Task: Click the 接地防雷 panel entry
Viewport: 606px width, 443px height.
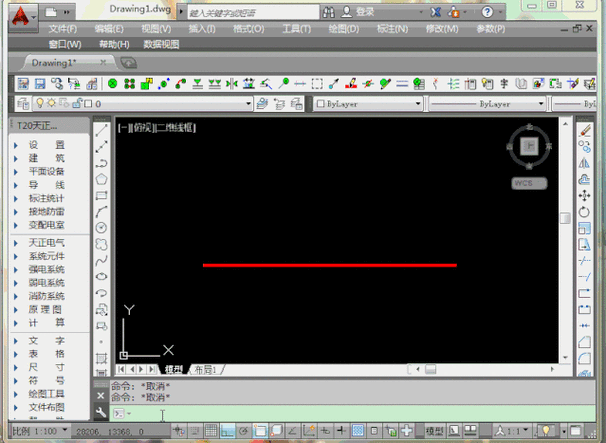Action: pyautogui.click(x=46, y=212)
